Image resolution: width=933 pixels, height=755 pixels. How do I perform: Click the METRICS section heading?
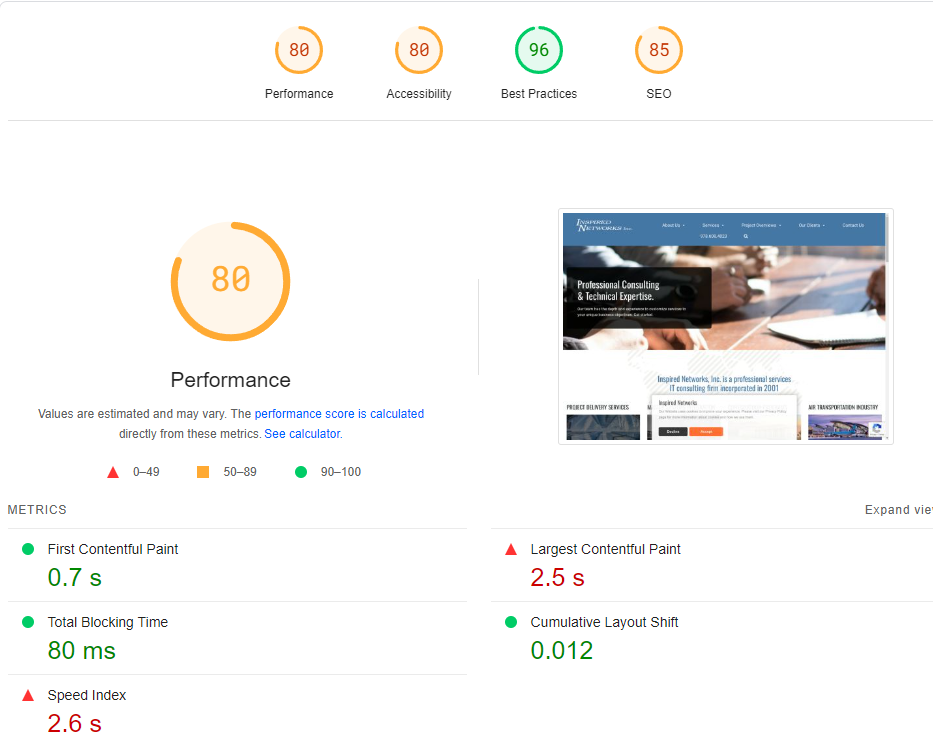click(x=37, y=510)
